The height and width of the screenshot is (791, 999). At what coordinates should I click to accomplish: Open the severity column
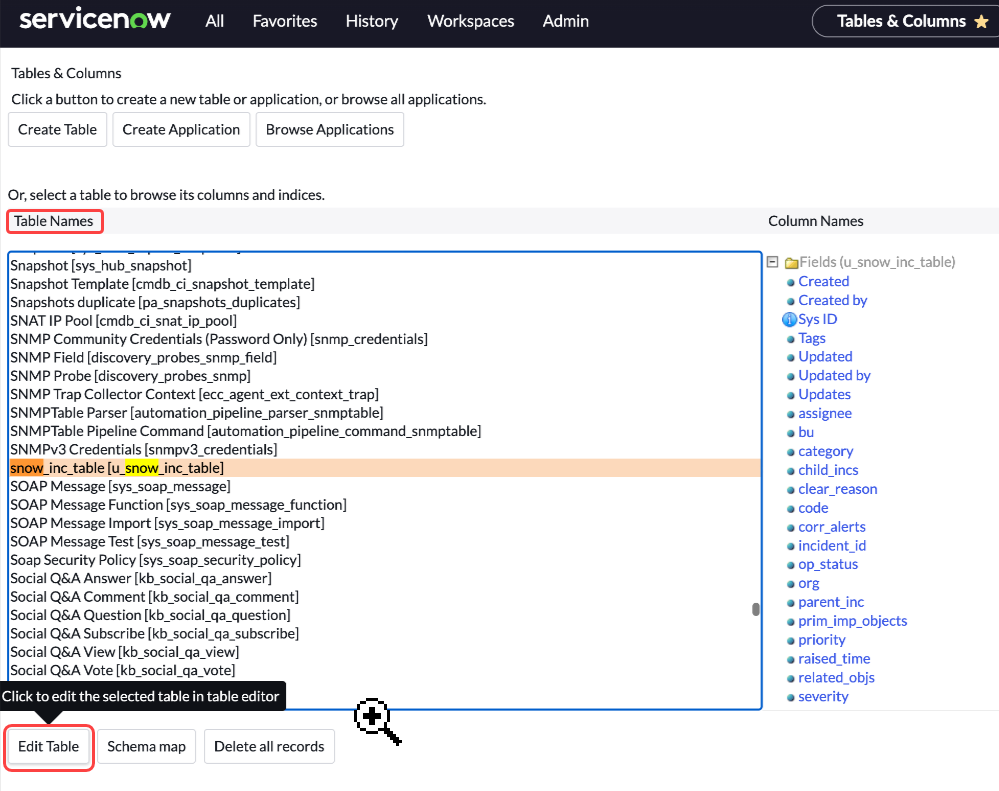(x=823, y=697)
